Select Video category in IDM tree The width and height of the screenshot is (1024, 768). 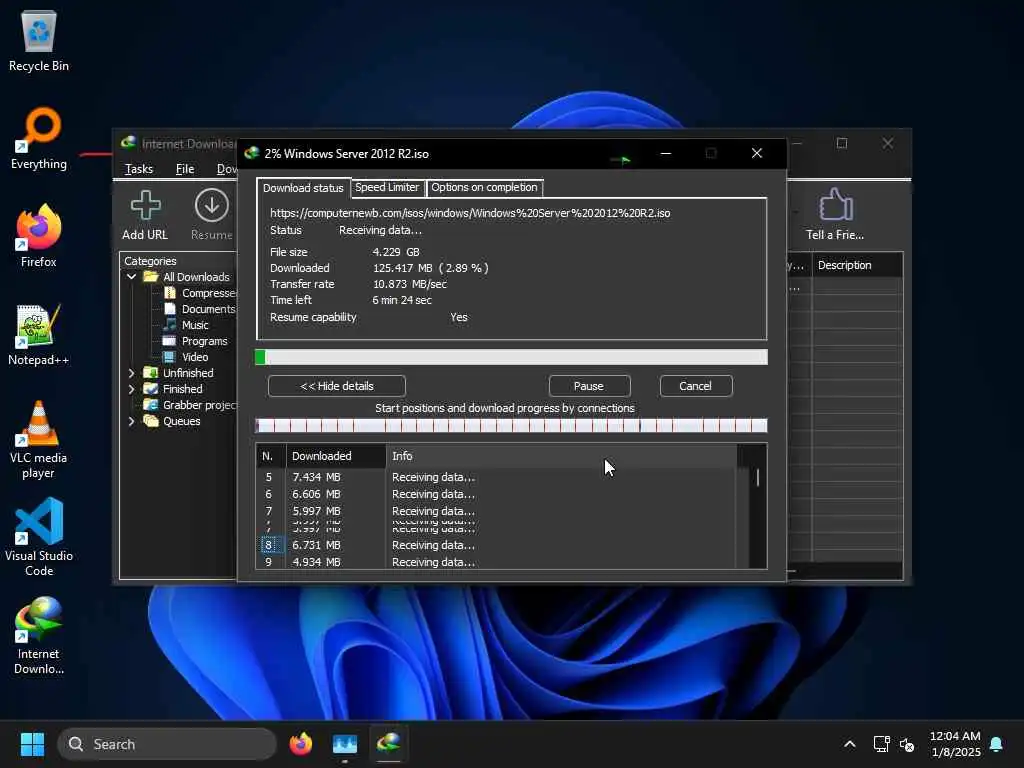point(195,357)
